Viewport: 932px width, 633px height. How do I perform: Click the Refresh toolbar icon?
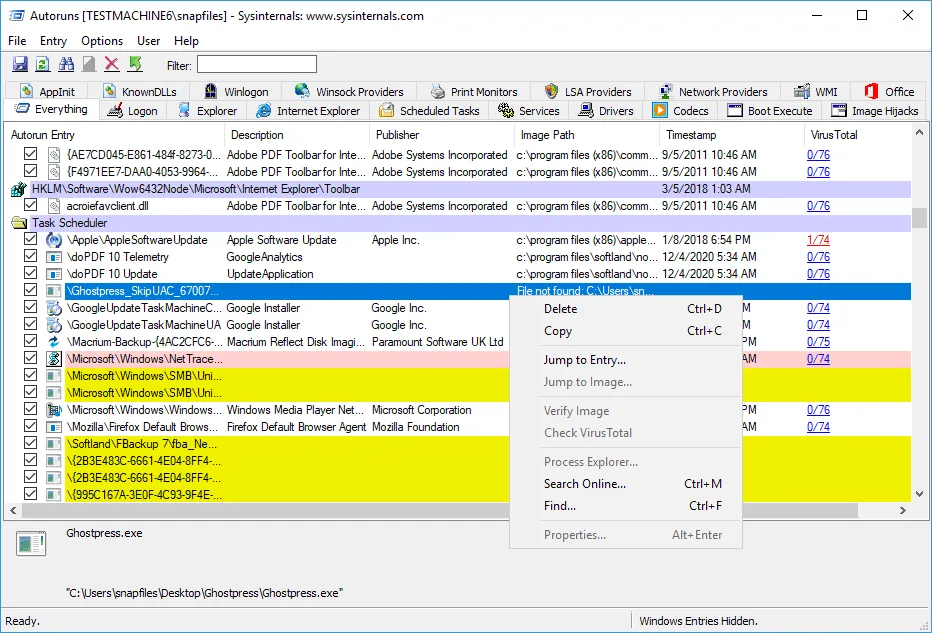pyautogui.click(x=43, y=64)
